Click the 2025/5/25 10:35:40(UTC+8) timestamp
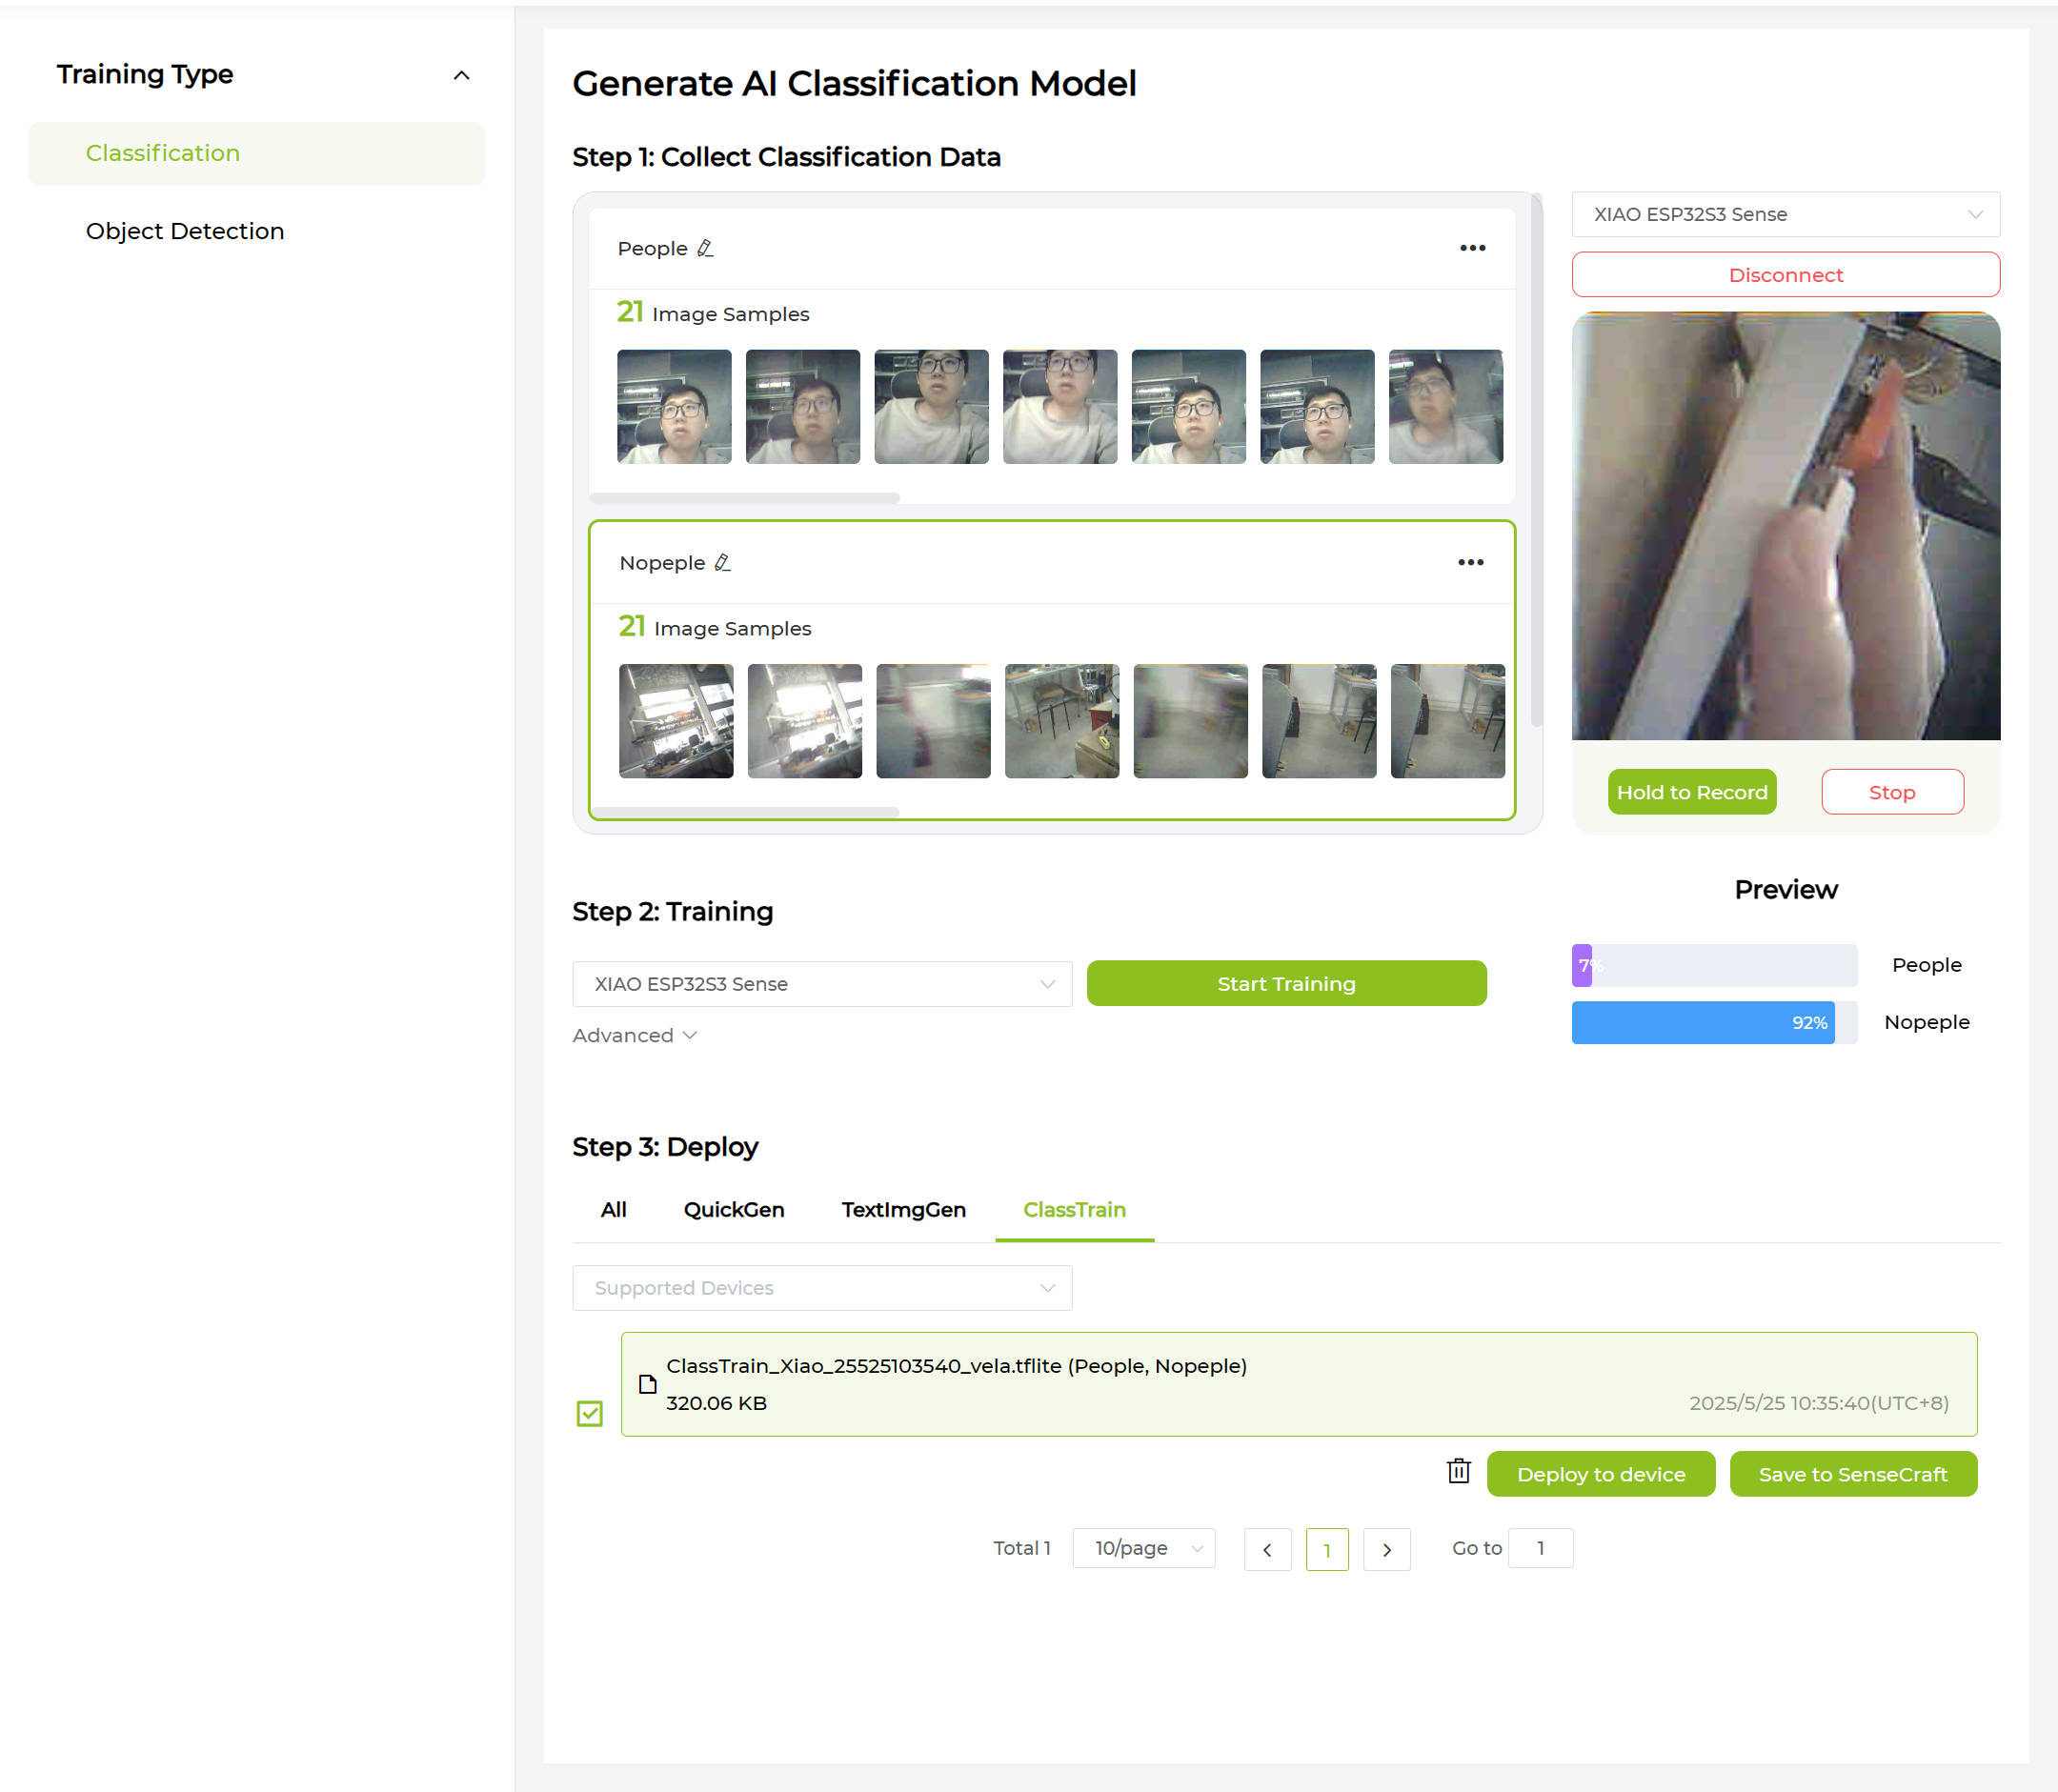This screenshot has width=2058, height=1792. coord(1818,1403)
